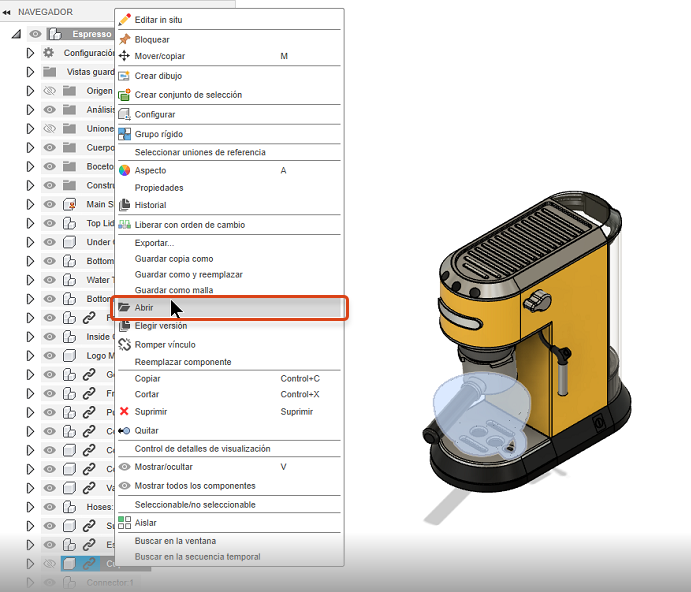691x592 pixels.
Task: Click the Logo M body icon
Action: coord(69,355)
